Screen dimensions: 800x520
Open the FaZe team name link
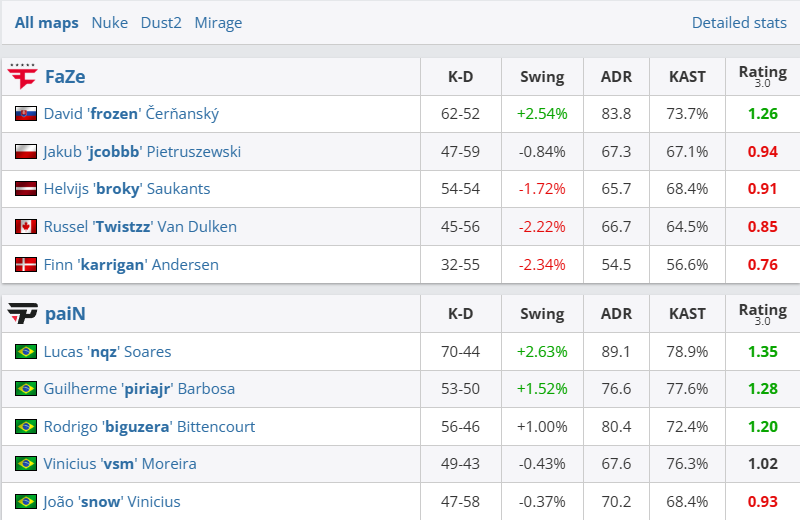coord(65,76)
